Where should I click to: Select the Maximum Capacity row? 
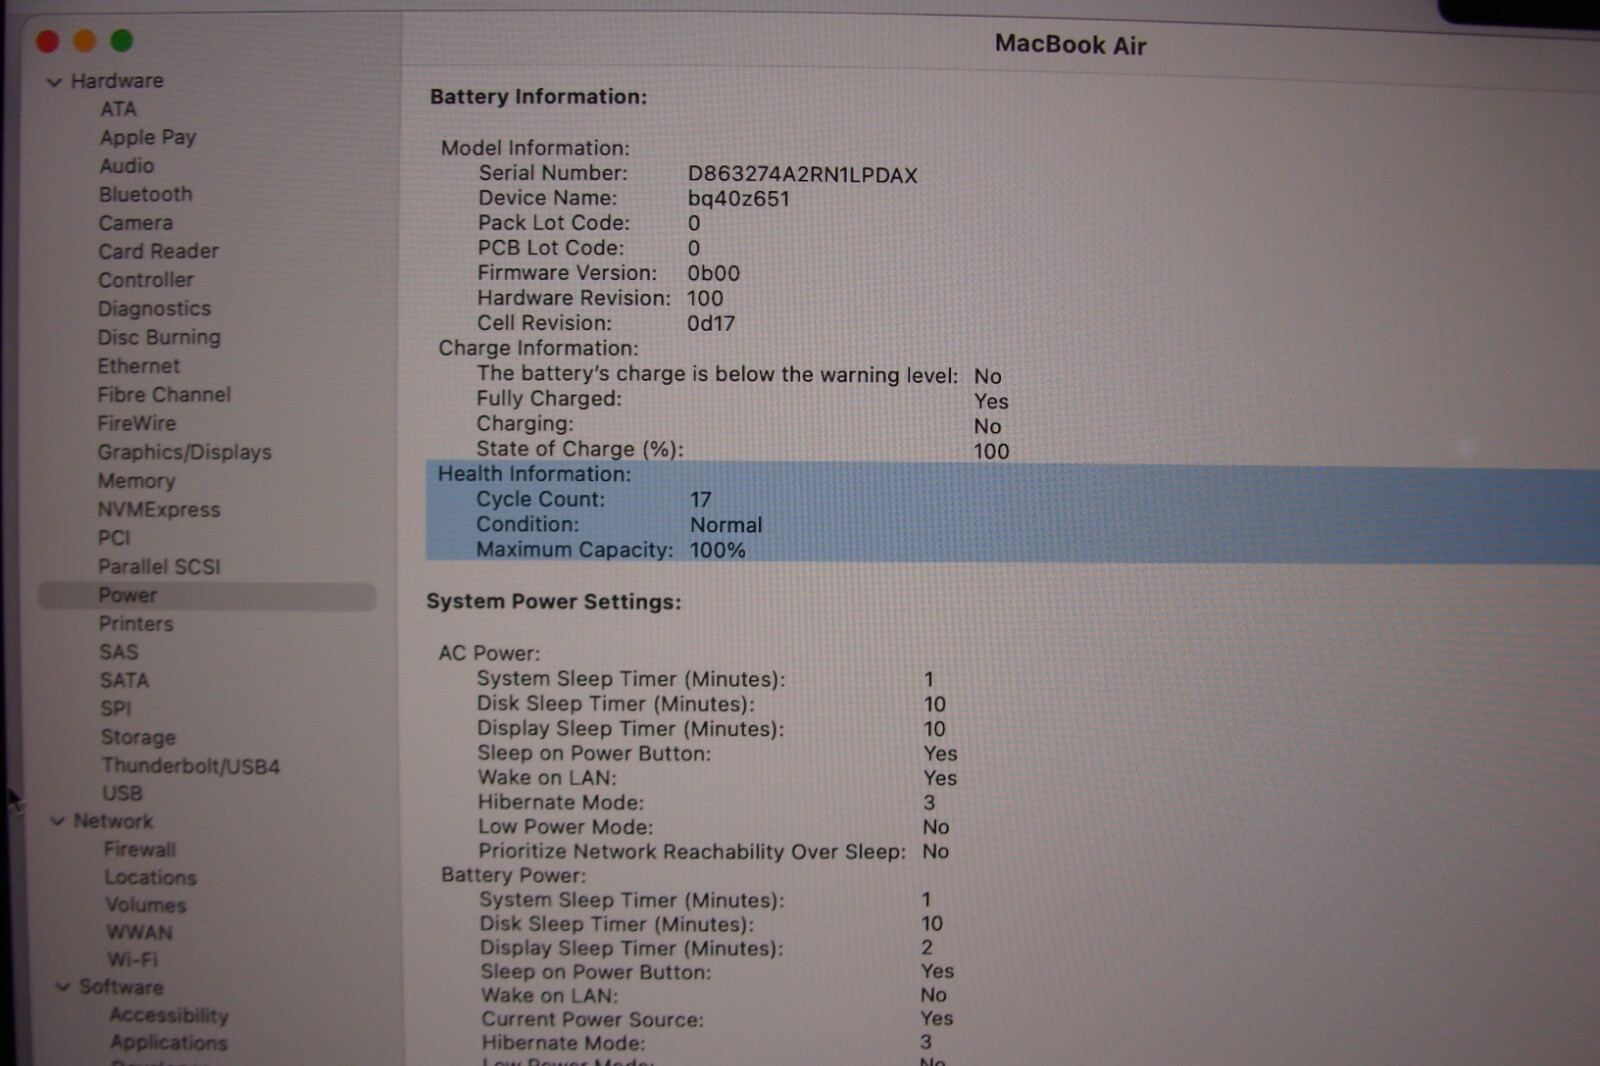(610, 550)
